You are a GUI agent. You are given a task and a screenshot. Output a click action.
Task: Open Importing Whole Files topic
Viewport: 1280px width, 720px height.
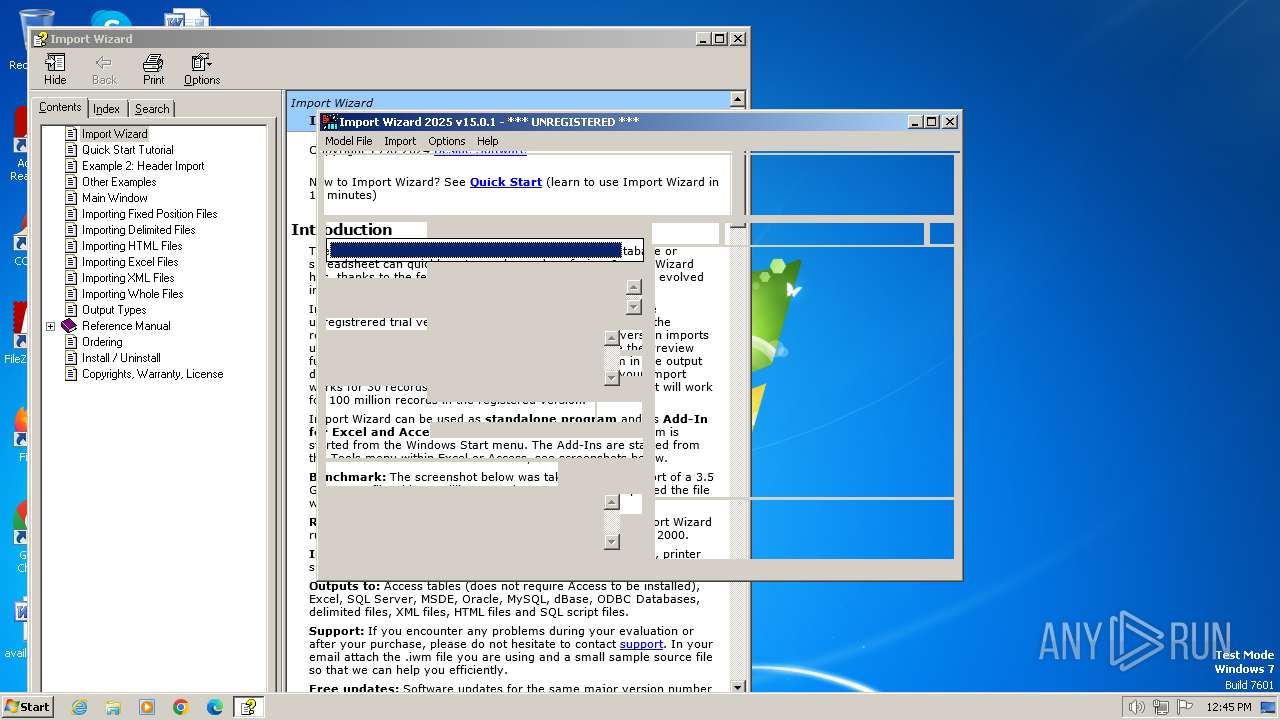pyautogui.click(x=132, y=294)
